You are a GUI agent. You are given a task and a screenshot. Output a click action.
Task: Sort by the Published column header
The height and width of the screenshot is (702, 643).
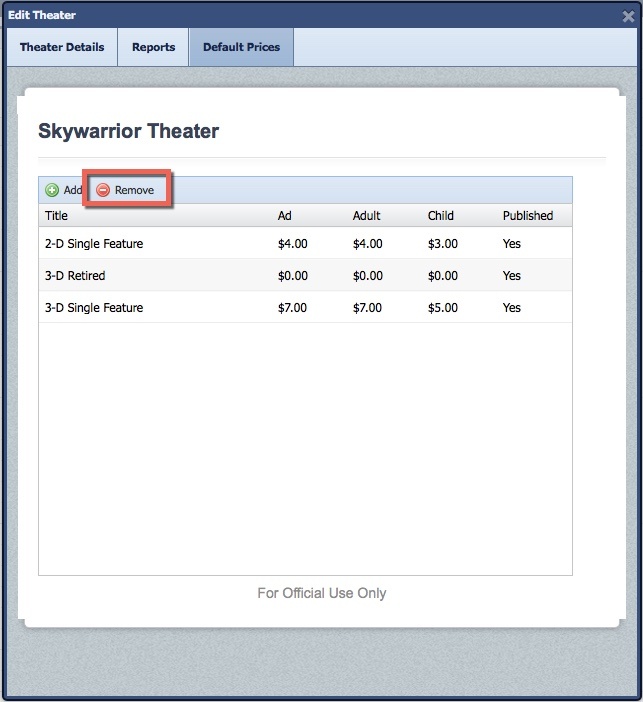527,216
